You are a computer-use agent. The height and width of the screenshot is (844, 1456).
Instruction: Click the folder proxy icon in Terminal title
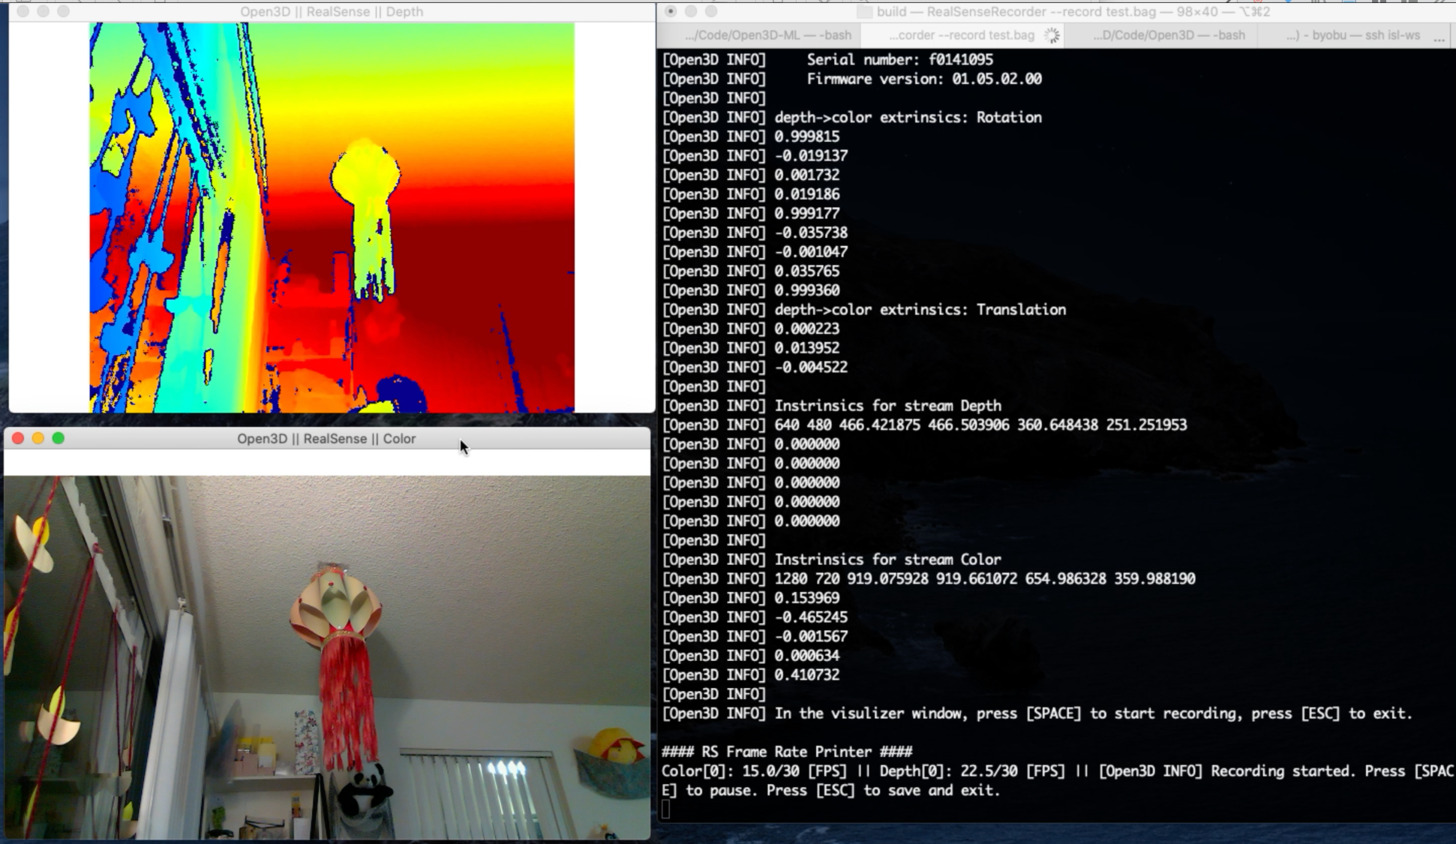[865, 12]
